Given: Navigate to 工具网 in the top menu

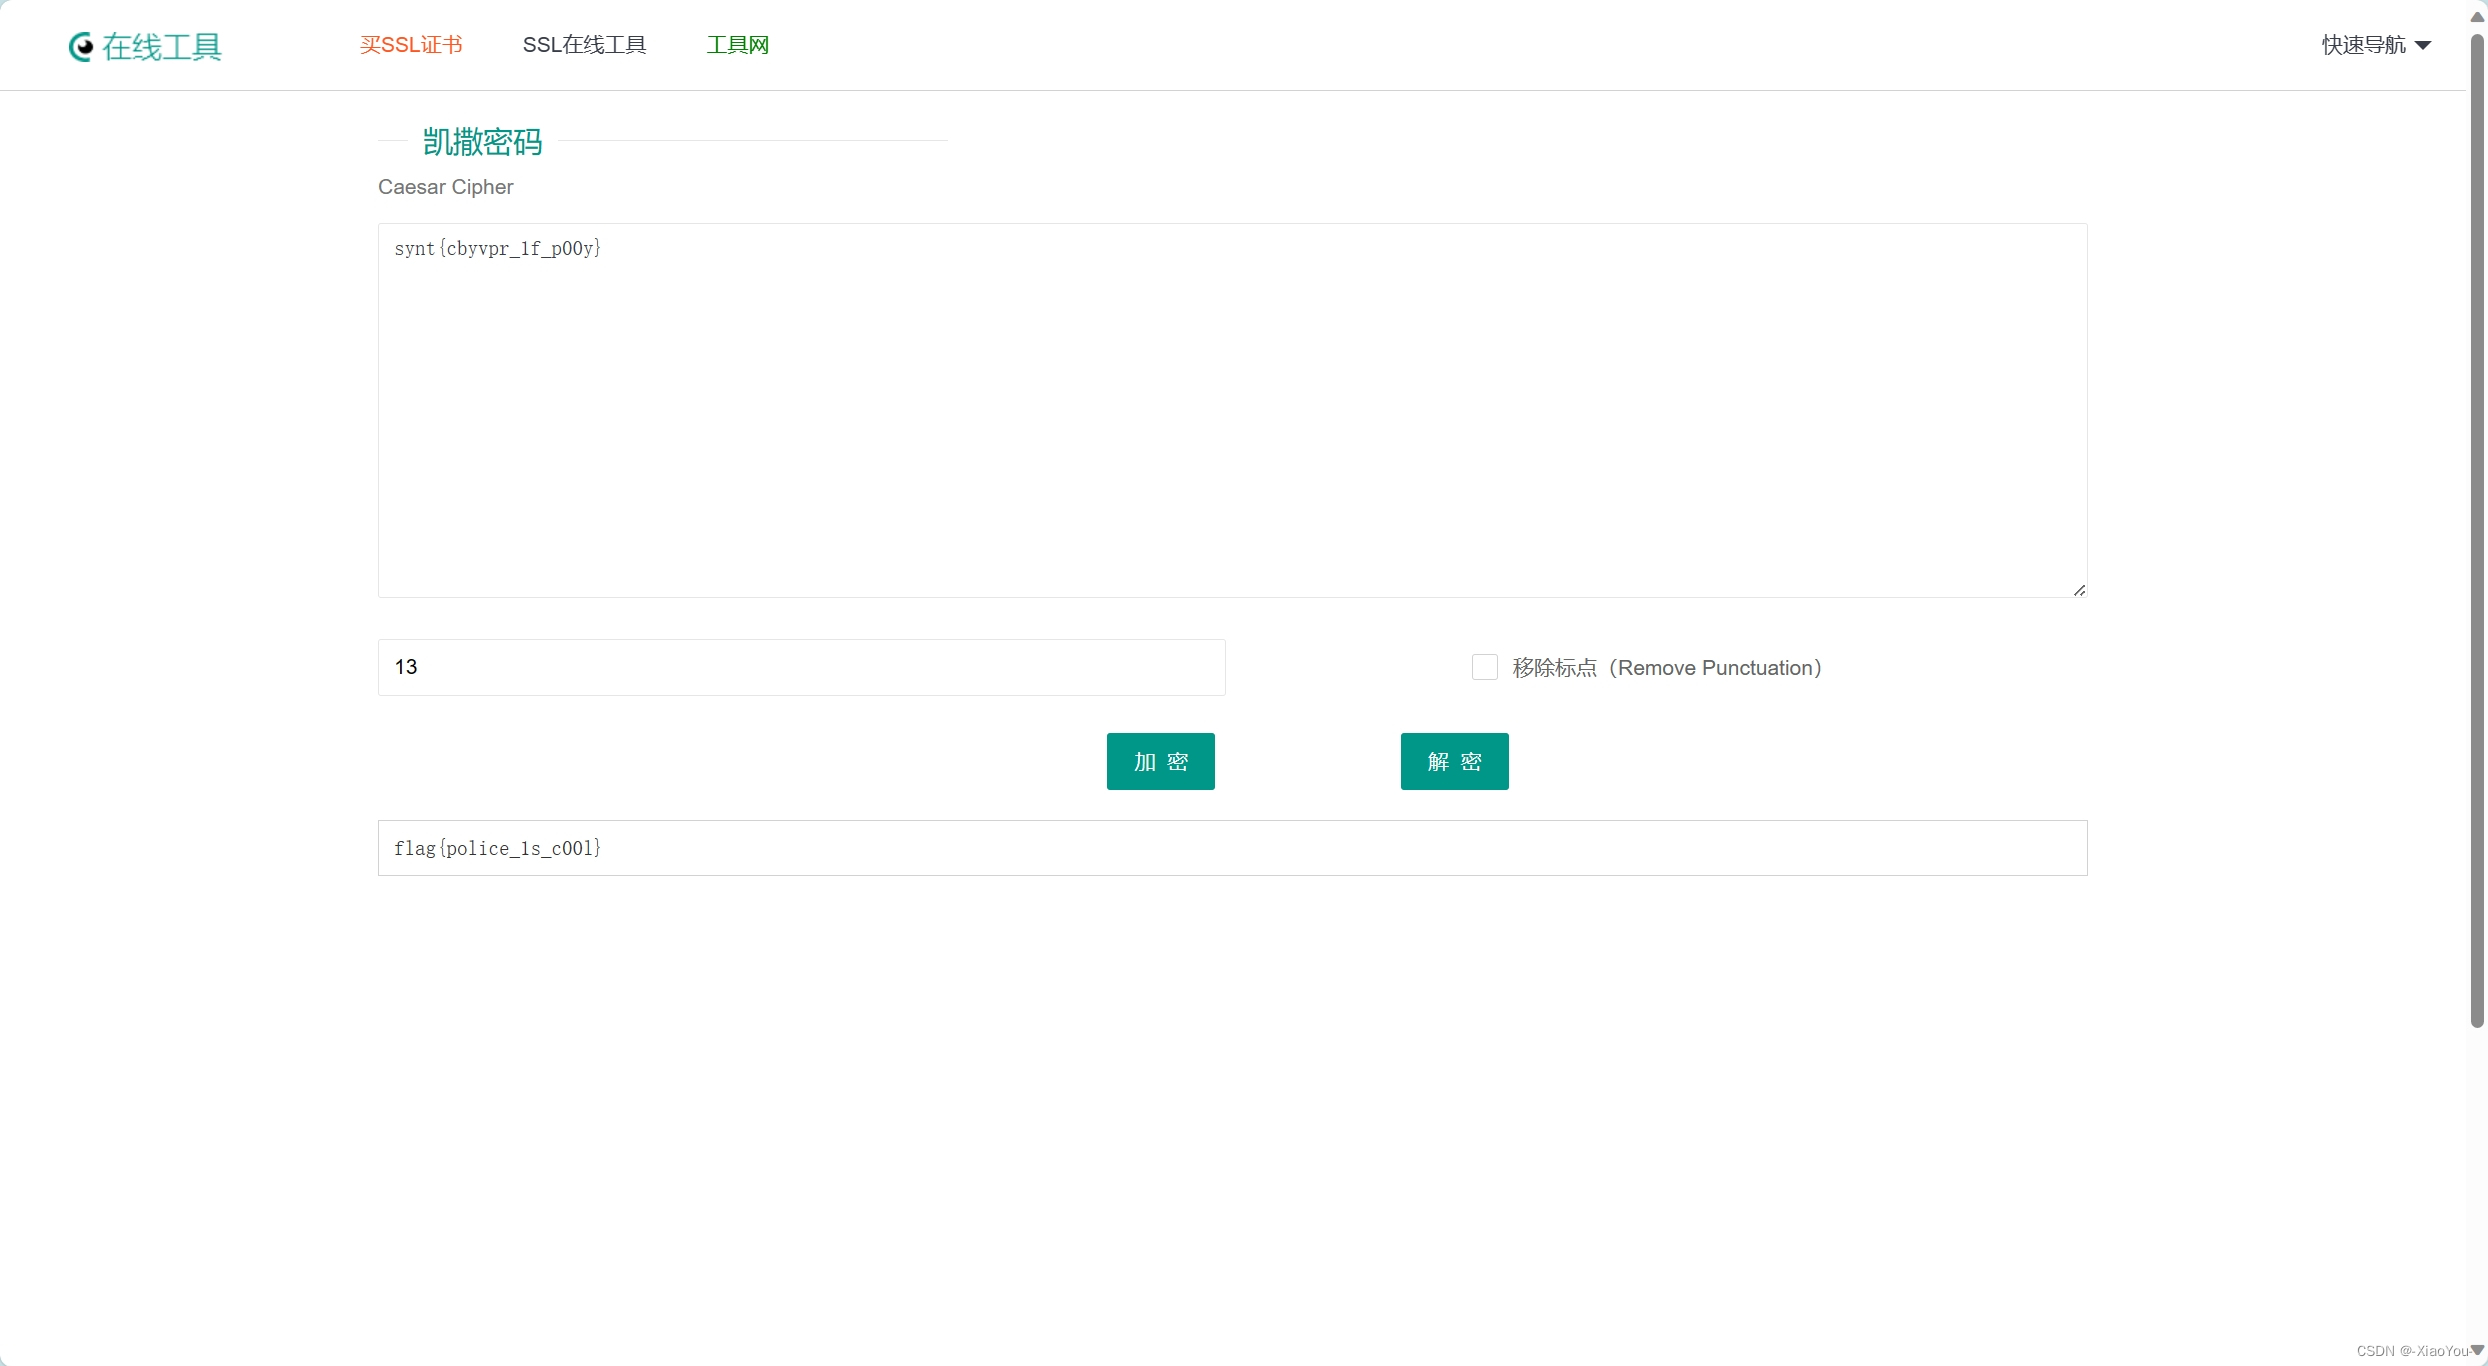Looking at the screenshot, I should click(737, 45).
